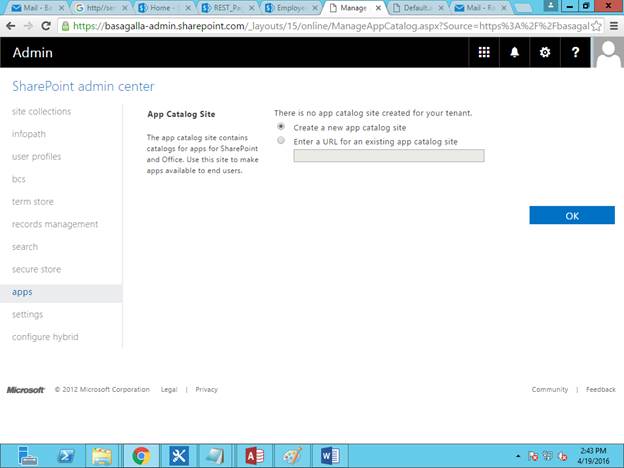Viewport: 624px width, 468px height.
Task: Open search in the sidebar
Action: [25, 247]
